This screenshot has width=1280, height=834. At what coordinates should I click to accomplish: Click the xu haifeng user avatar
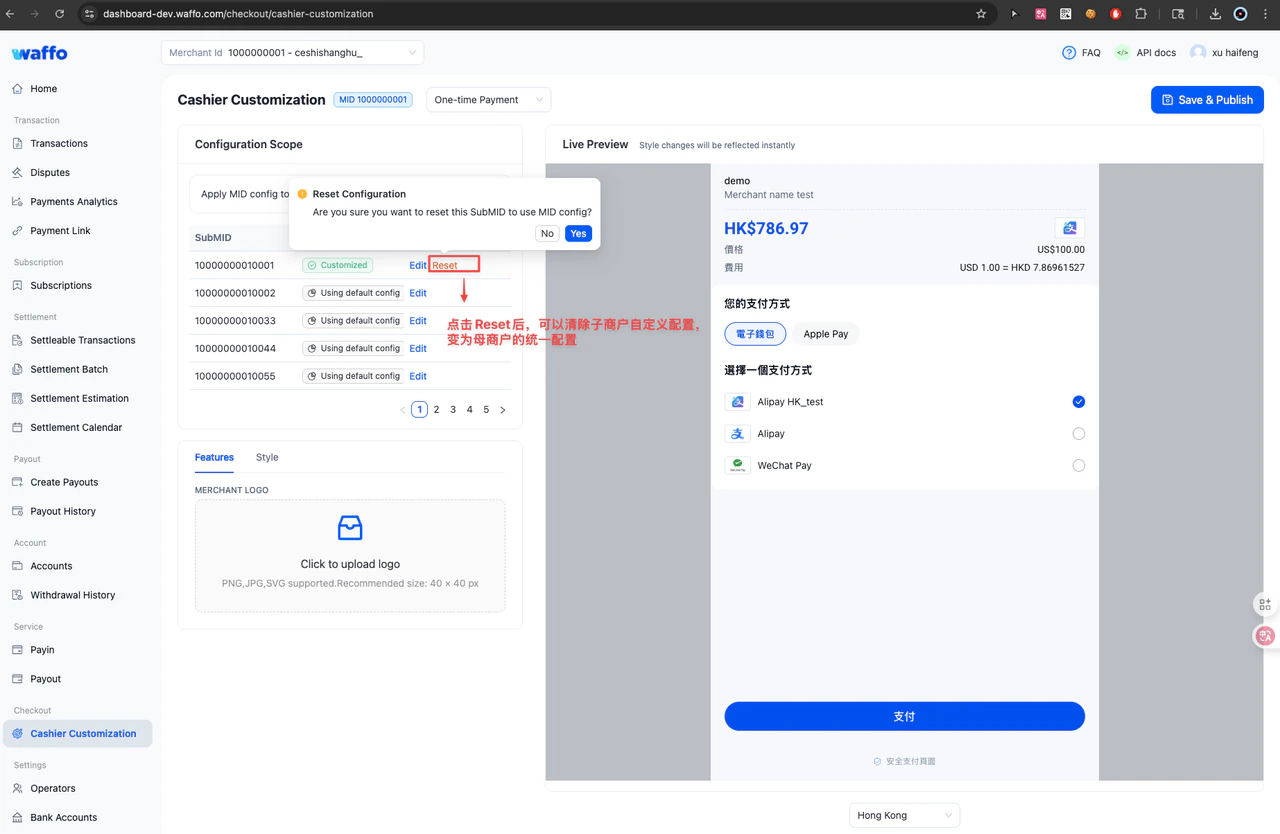tap(1198, 52)
